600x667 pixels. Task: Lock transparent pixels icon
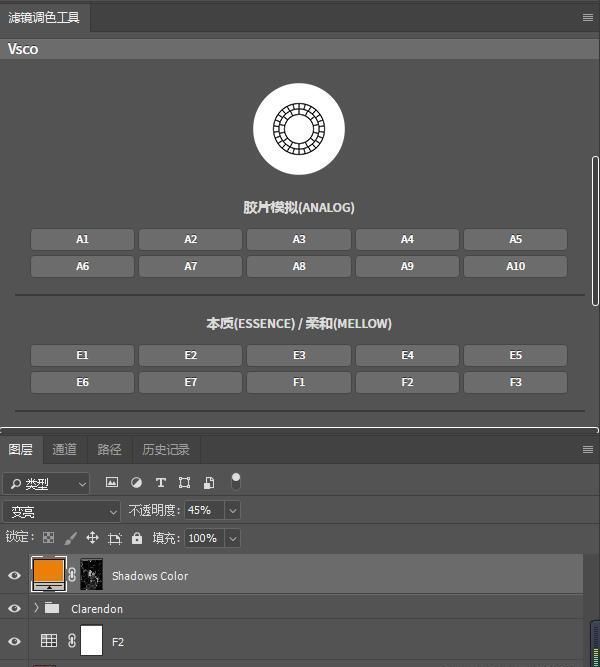coord(49,538)
